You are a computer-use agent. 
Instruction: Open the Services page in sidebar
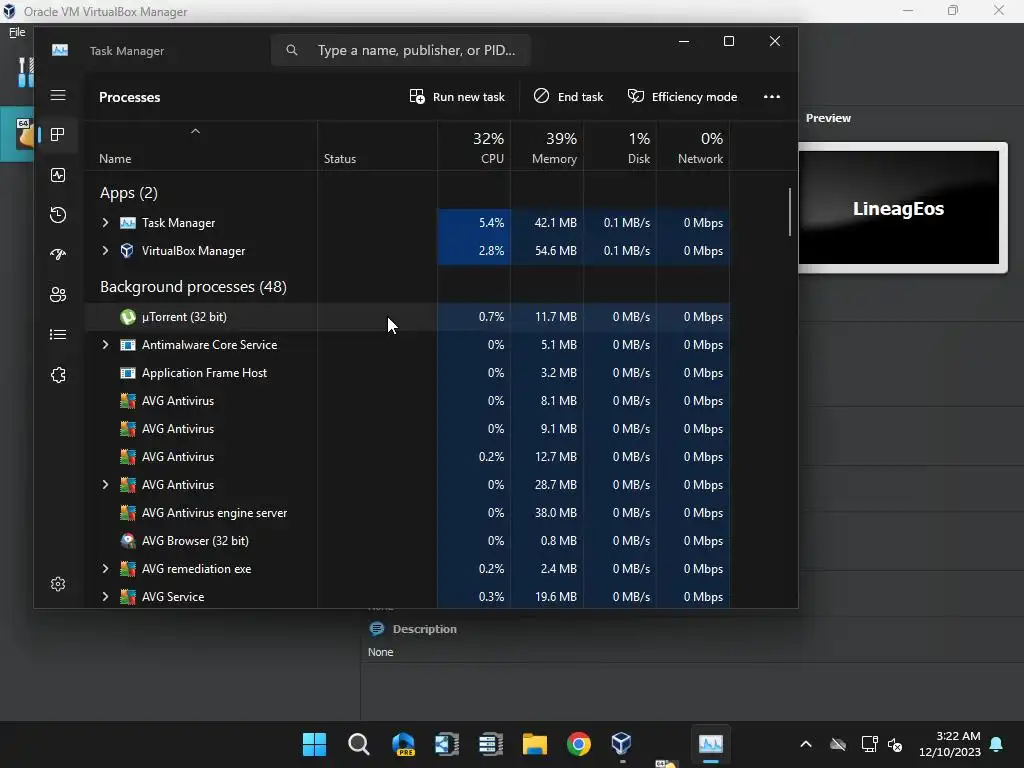(58, 375)
